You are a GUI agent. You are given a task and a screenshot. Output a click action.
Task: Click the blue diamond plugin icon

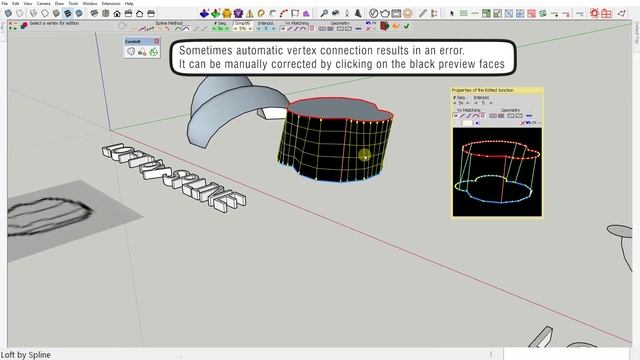coord(204,13)
